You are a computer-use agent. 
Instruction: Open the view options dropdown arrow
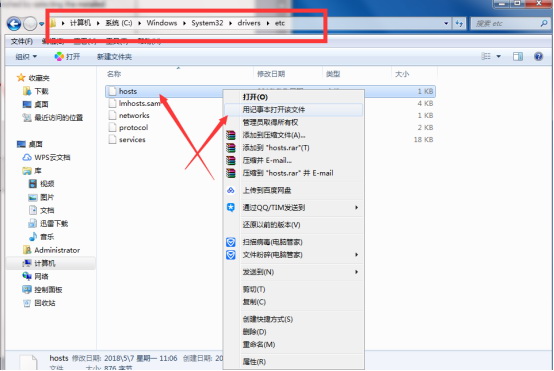499,56
